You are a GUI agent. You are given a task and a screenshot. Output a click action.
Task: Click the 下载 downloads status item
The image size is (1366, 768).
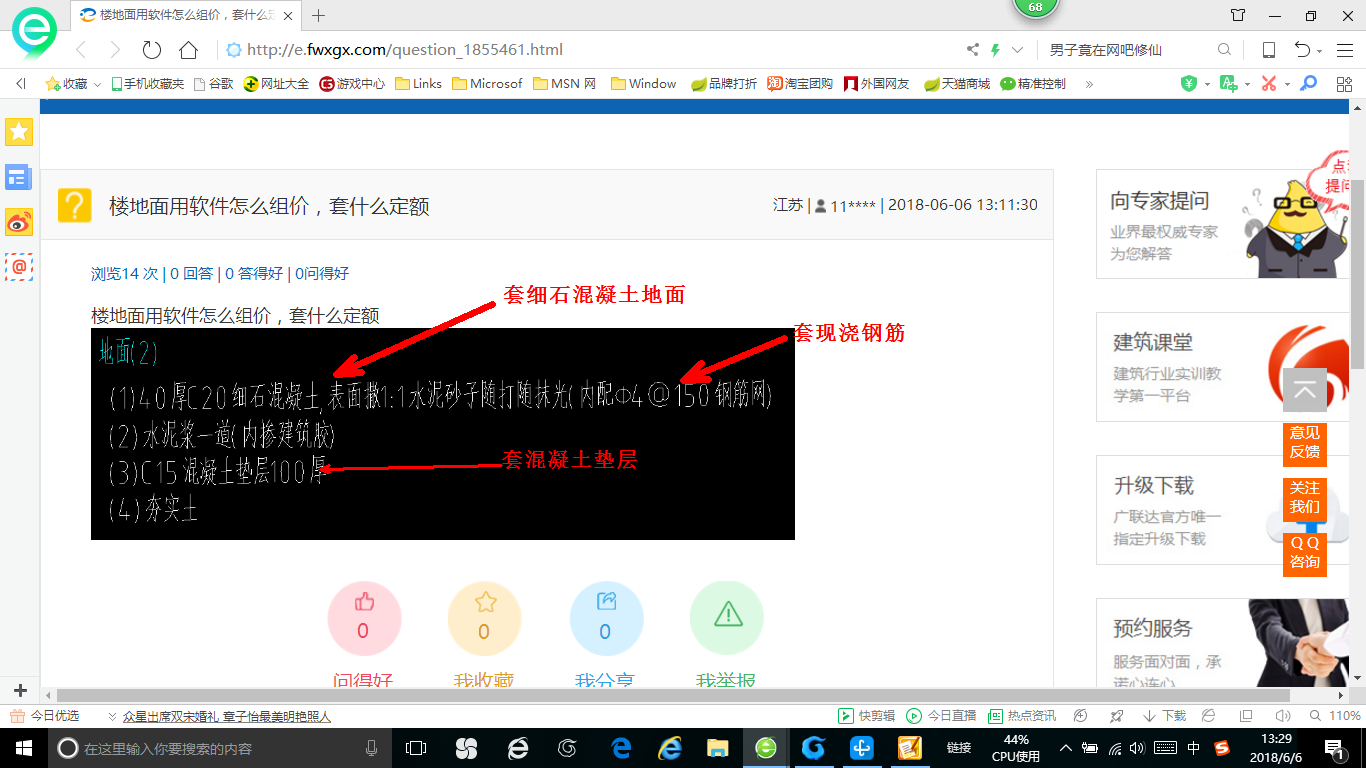pyautogui.click(x=1164, y=716)
